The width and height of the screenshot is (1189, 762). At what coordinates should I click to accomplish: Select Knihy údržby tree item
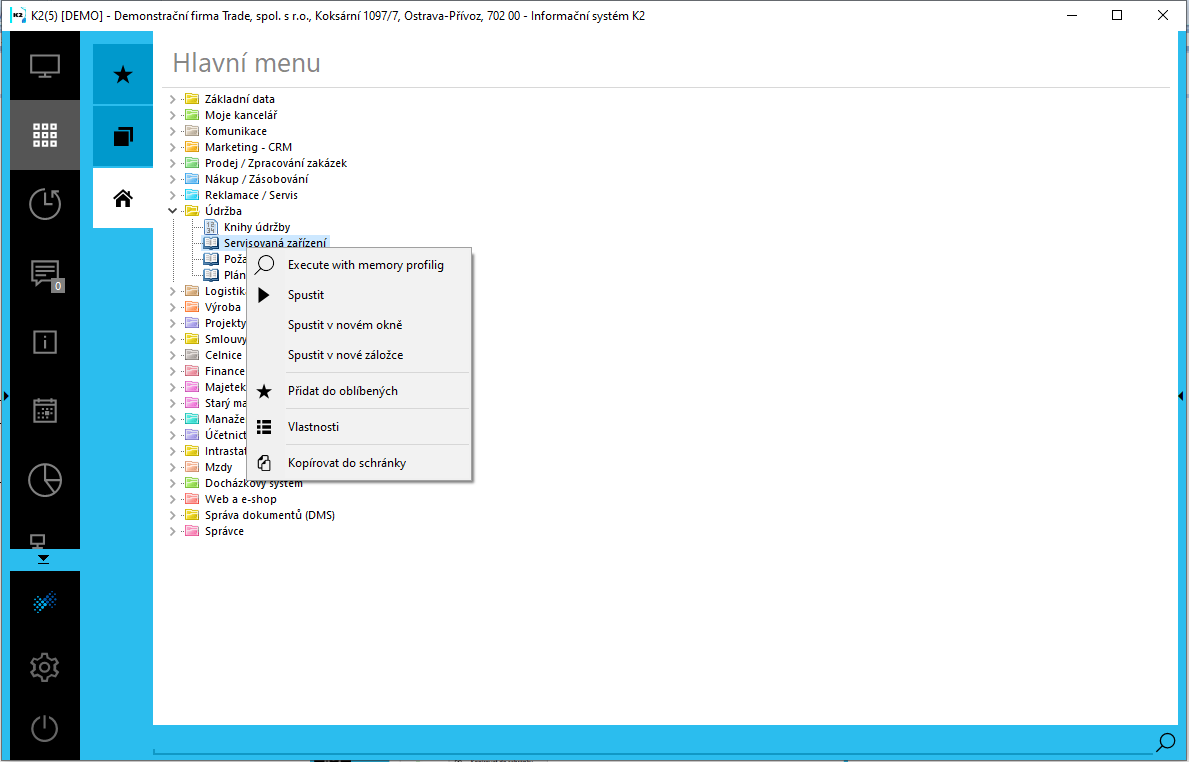(x=257, y=227)
